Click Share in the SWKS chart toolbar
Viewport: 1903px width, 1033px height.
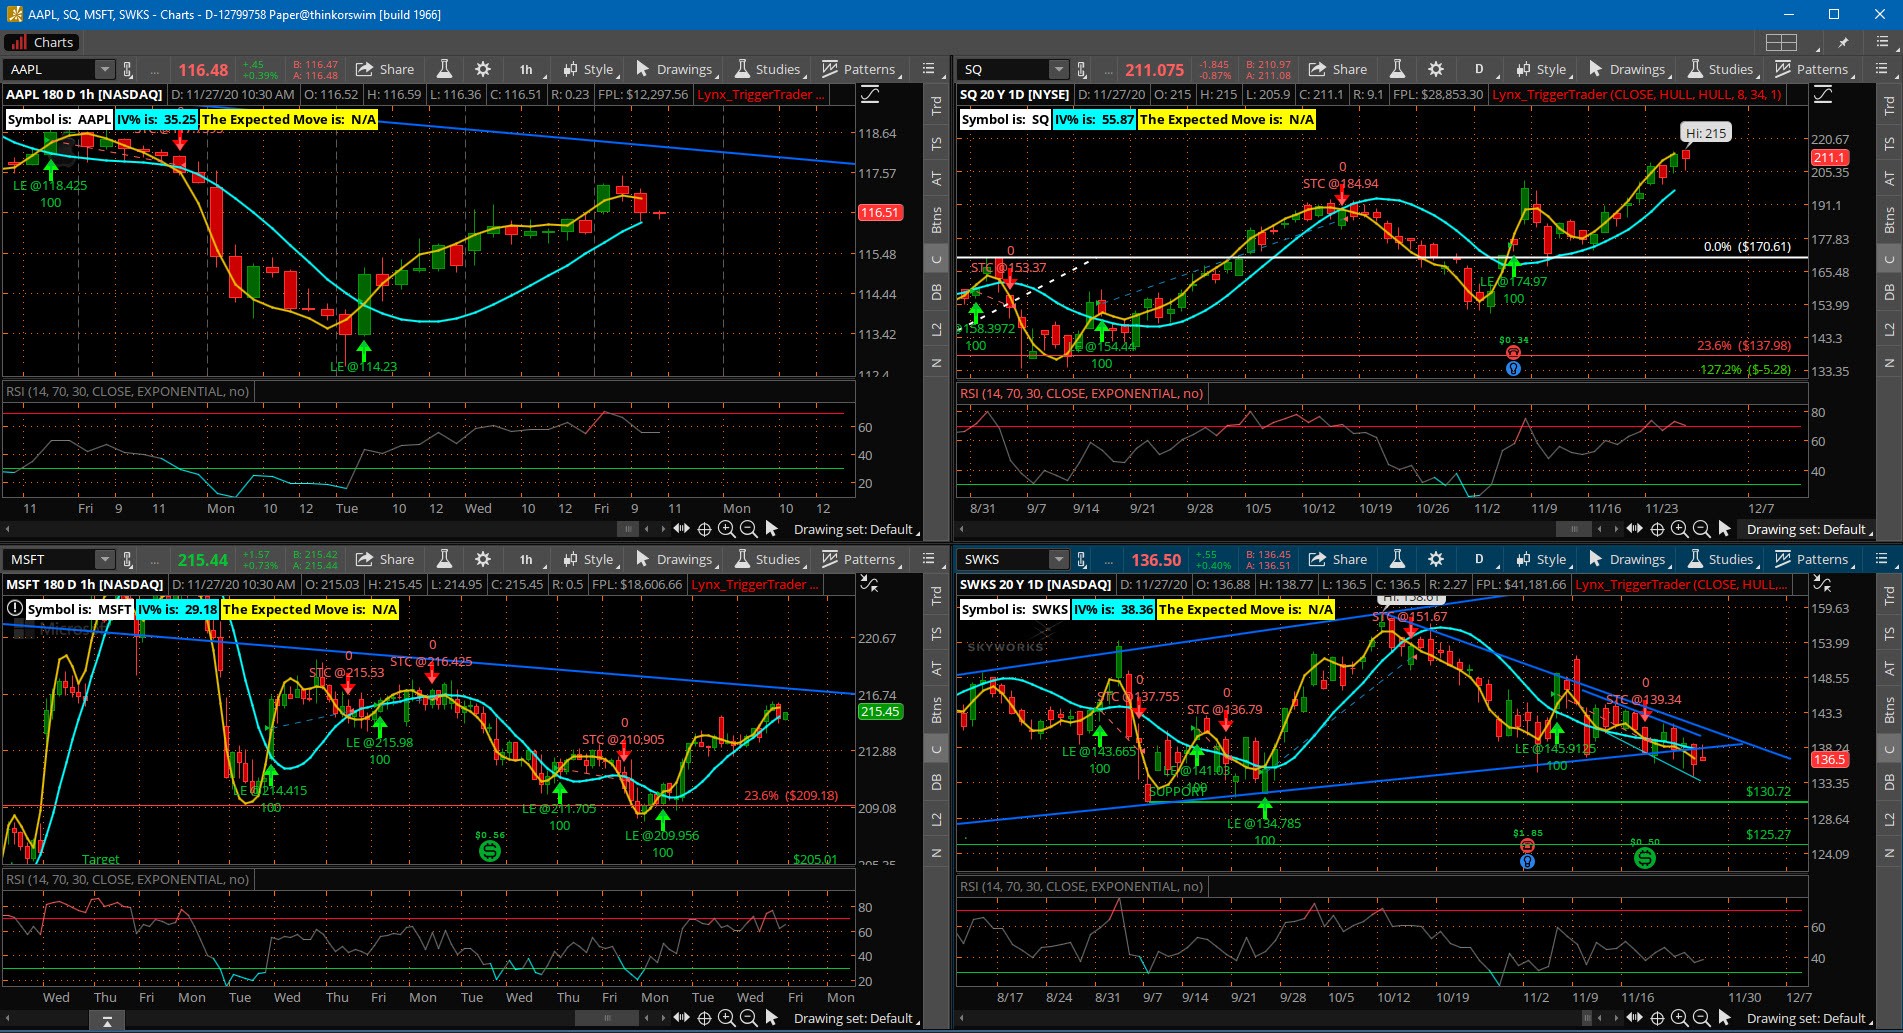click(1338, 559)
